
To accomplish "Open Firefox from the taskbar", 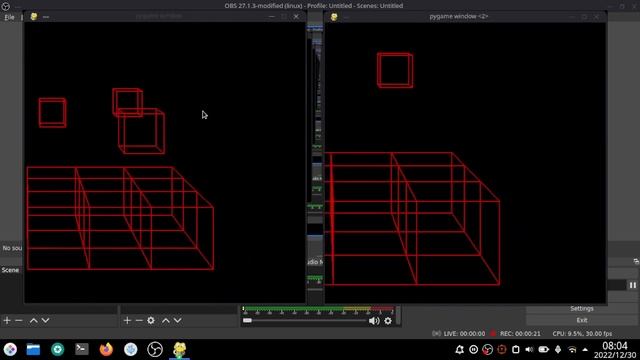I will (106, 349).
